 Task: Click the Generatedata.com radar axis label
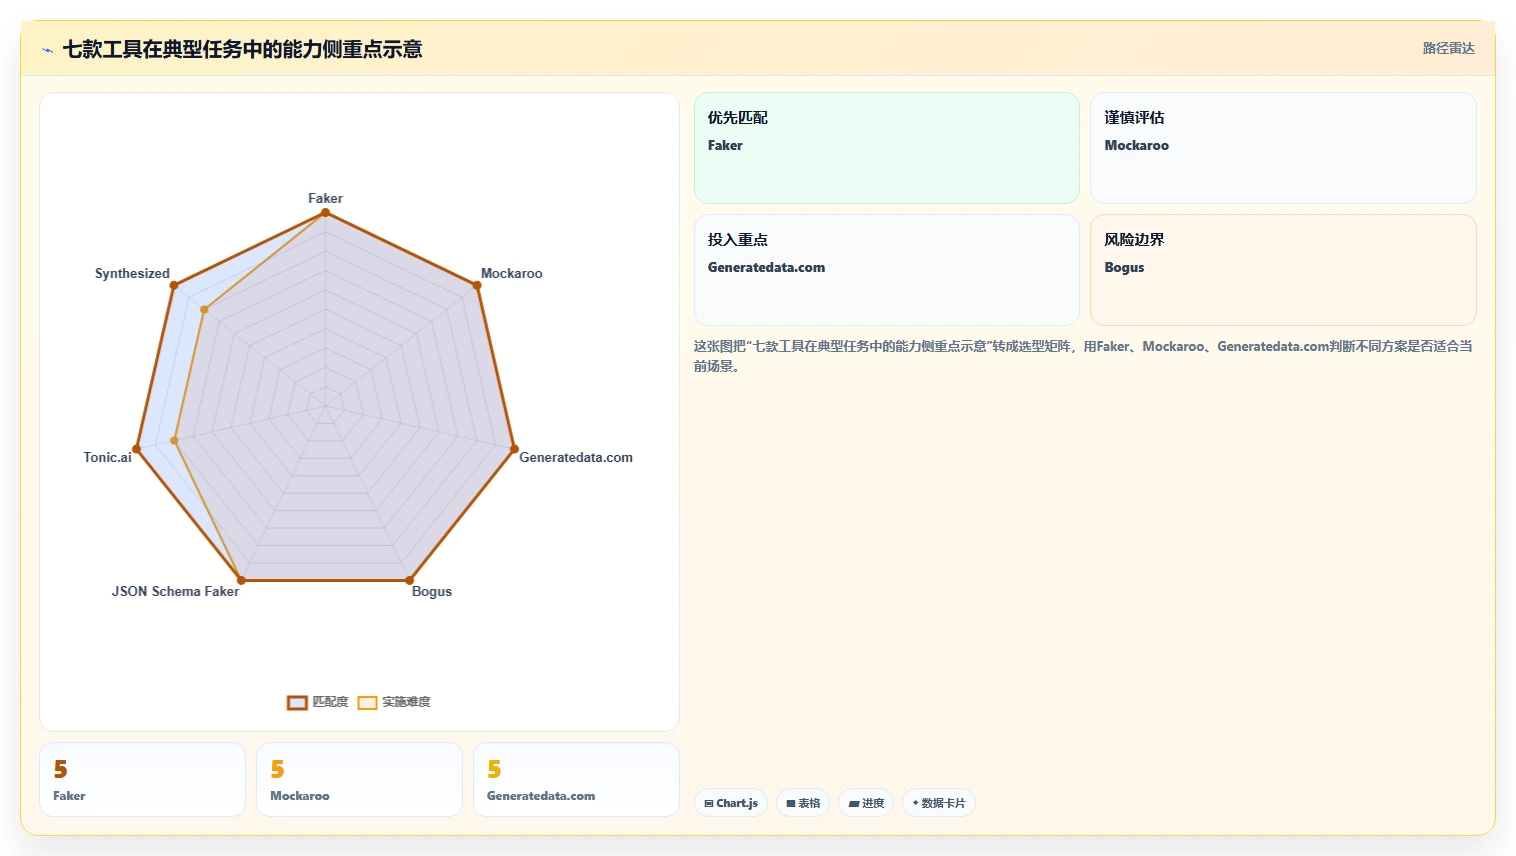click(576, 457)
